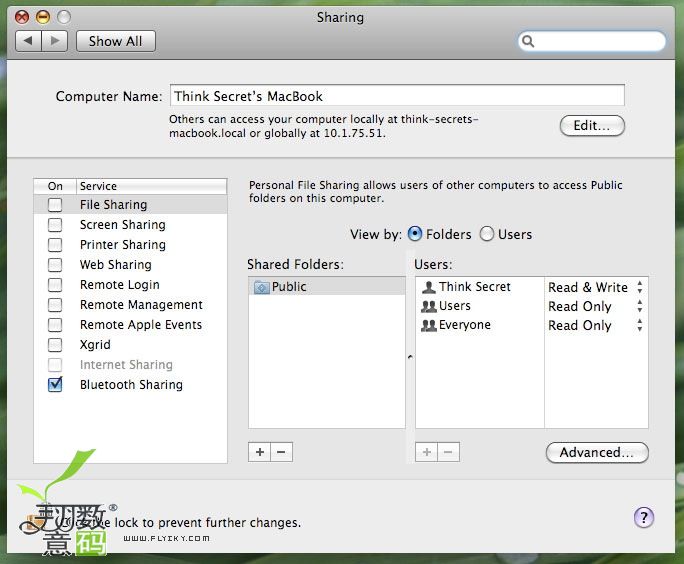The image size is (684, 564).
Task: Select the Xgrid service row
Action: [x=130, y=345]
